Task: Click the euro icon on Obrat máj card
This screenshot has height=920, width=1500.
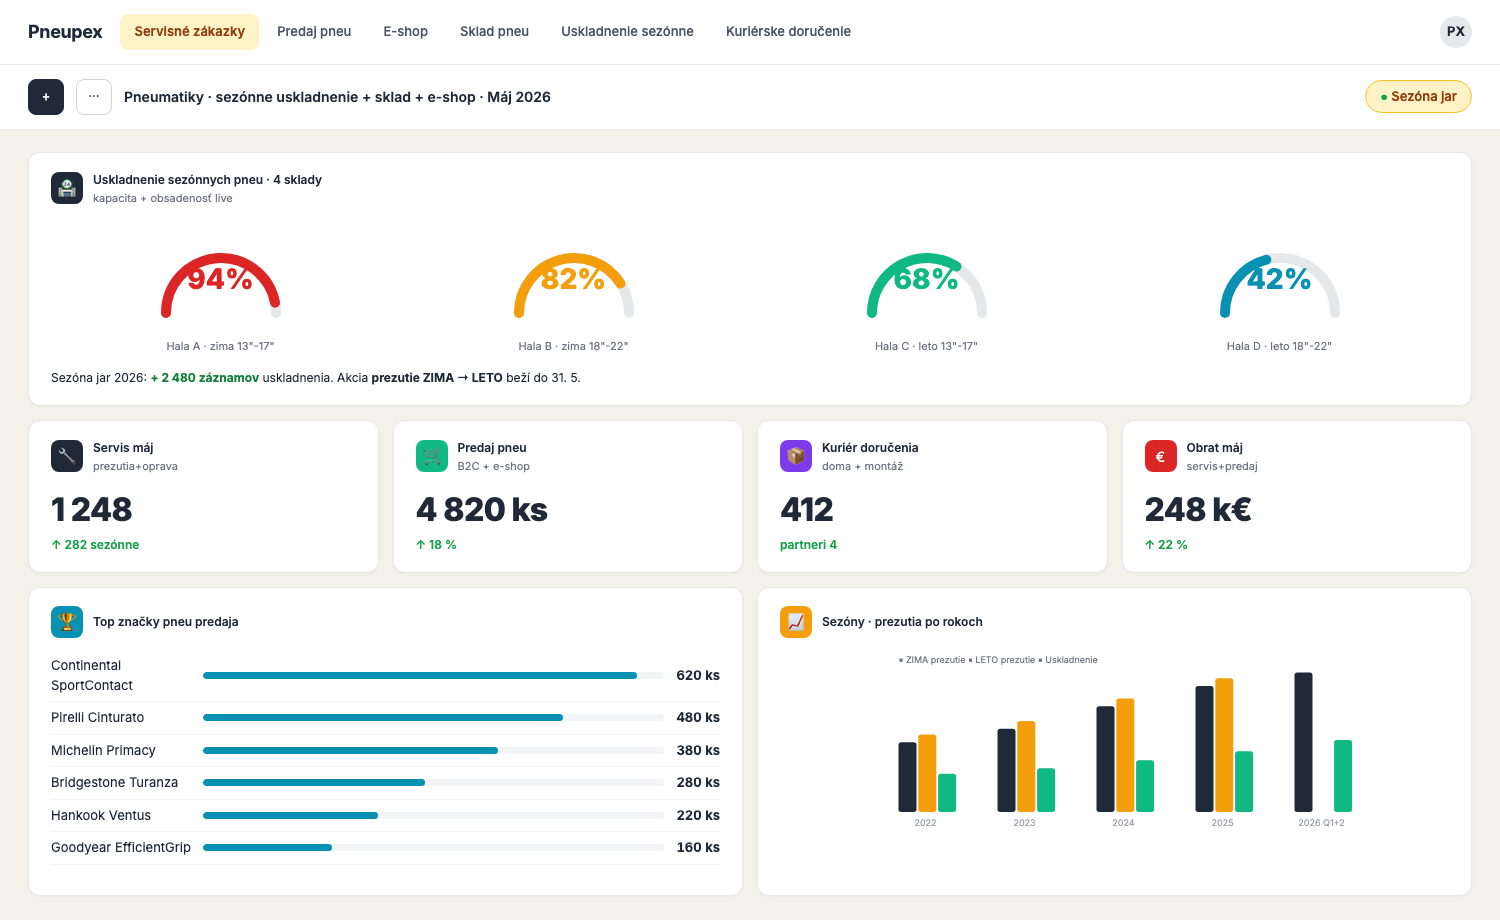Action: [x=1161, y=456]
